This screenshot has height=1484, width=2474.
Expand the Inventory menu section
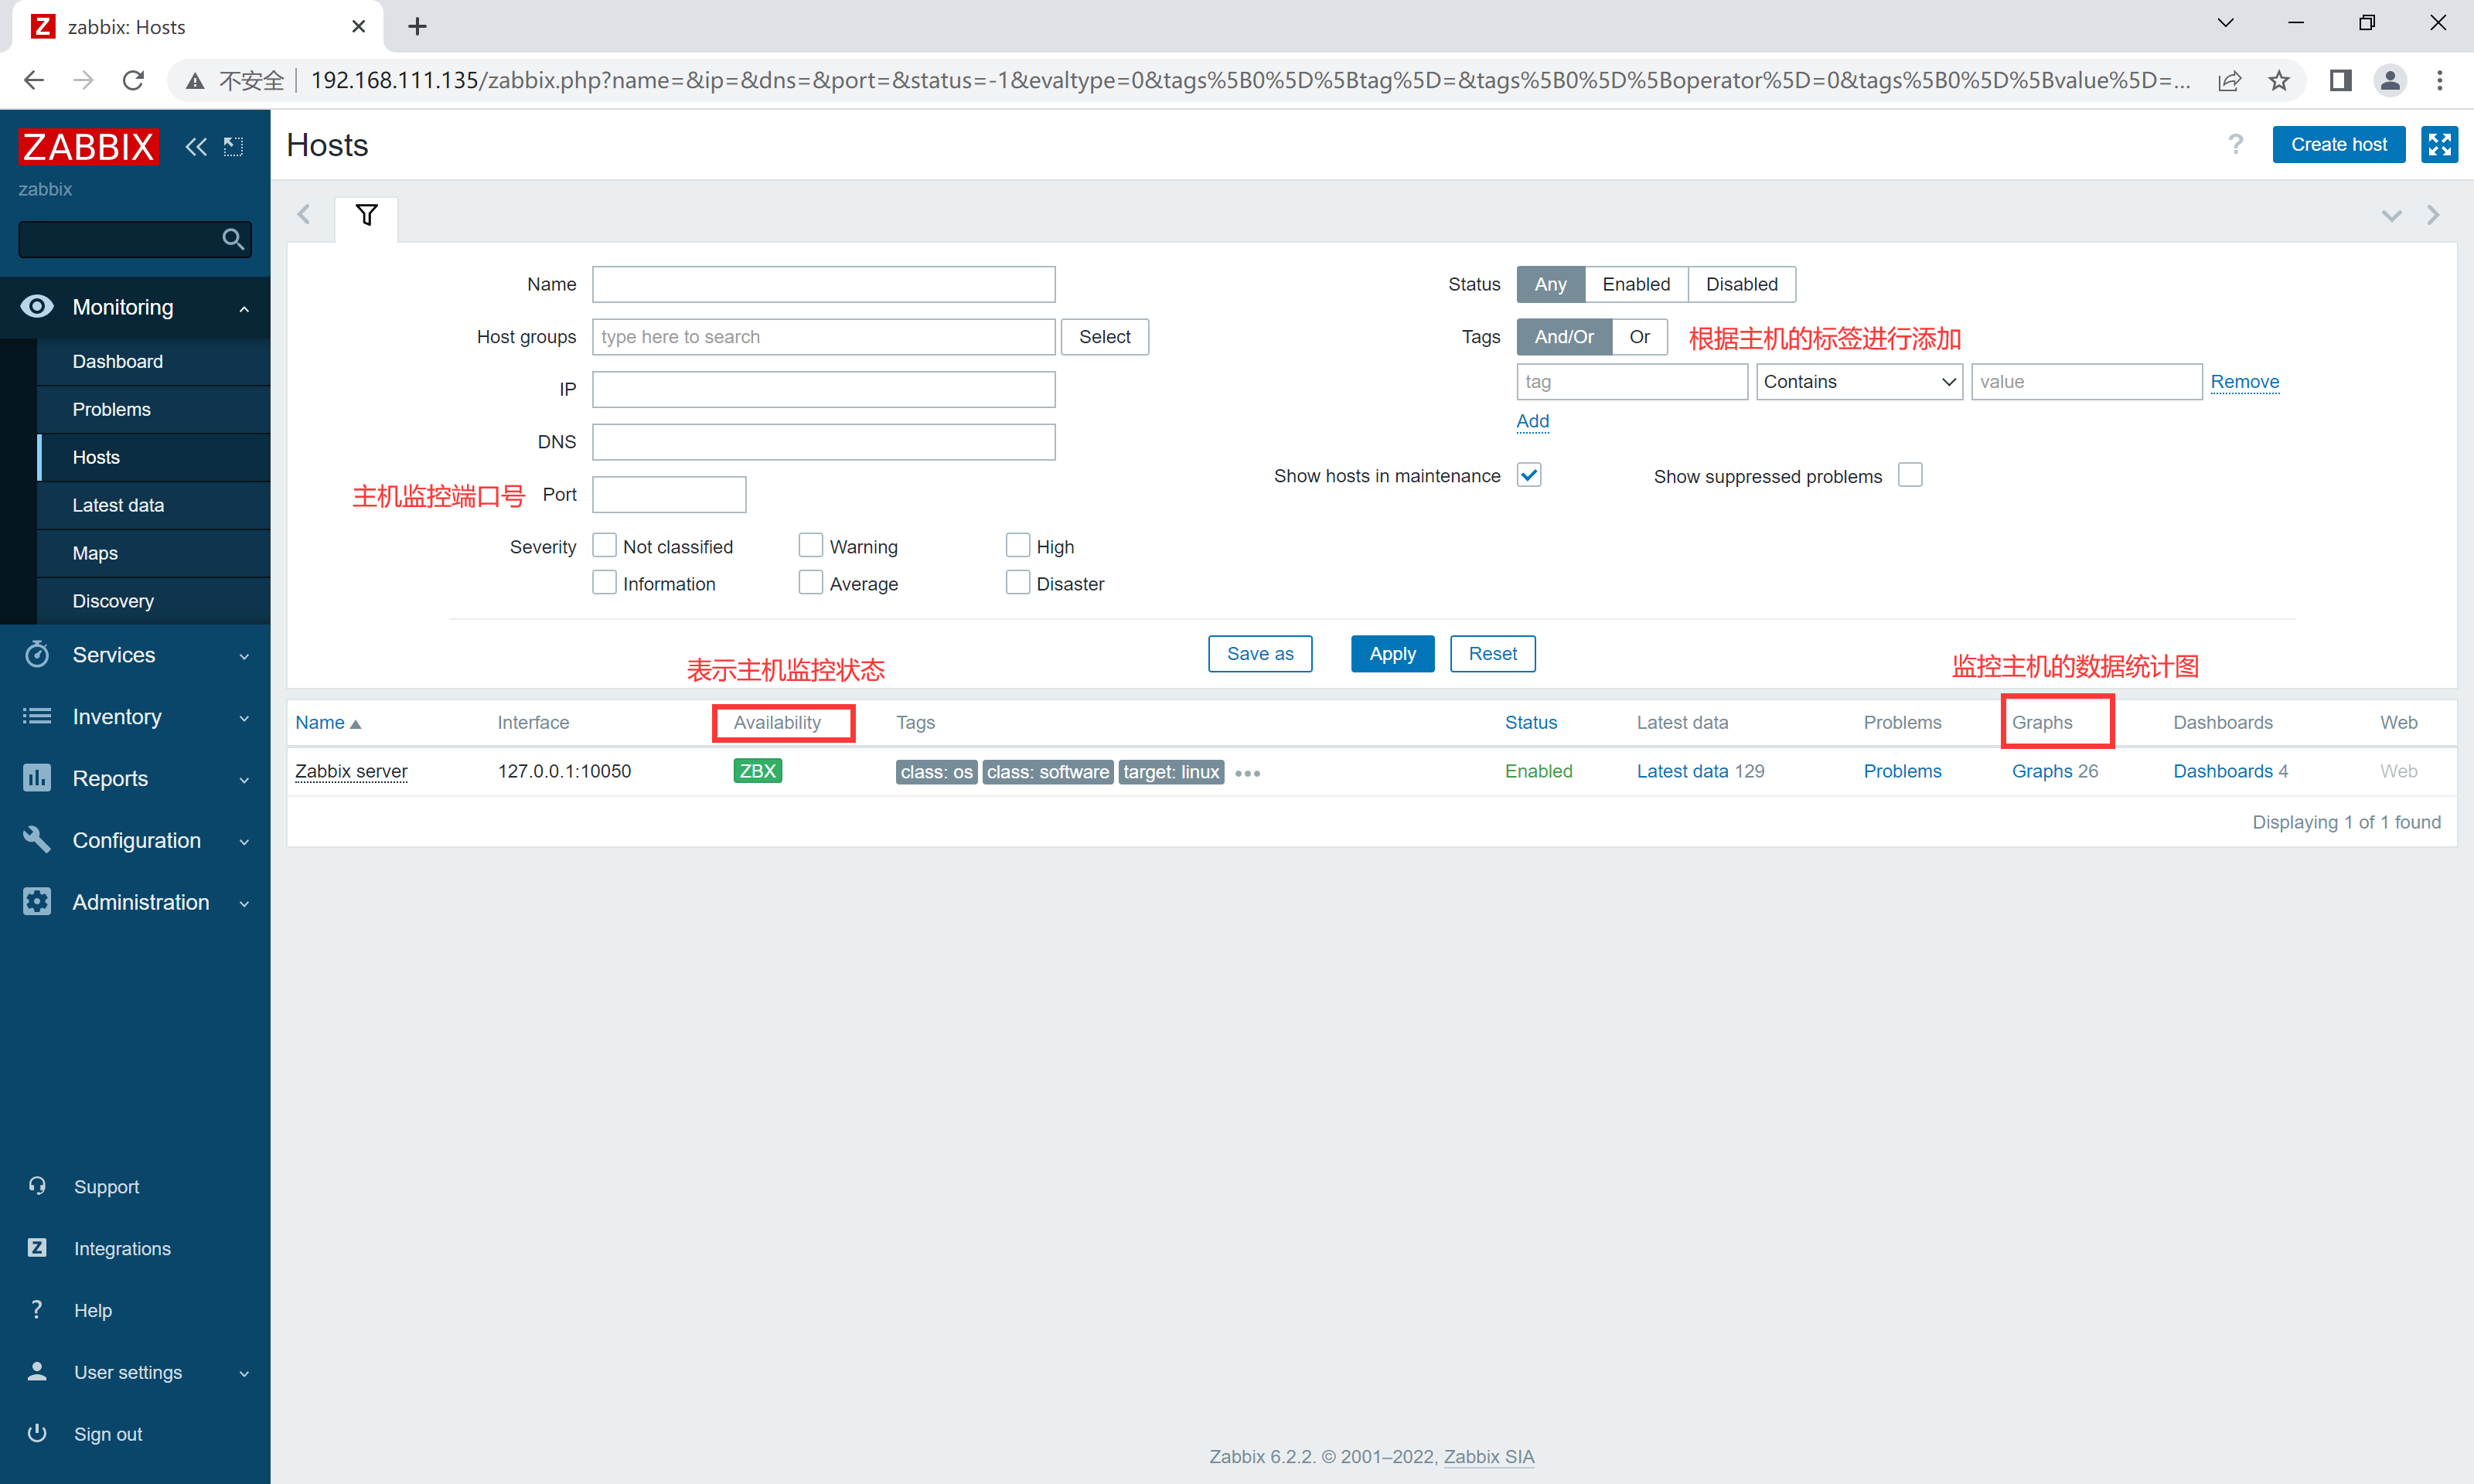click(x=135, y=717)
